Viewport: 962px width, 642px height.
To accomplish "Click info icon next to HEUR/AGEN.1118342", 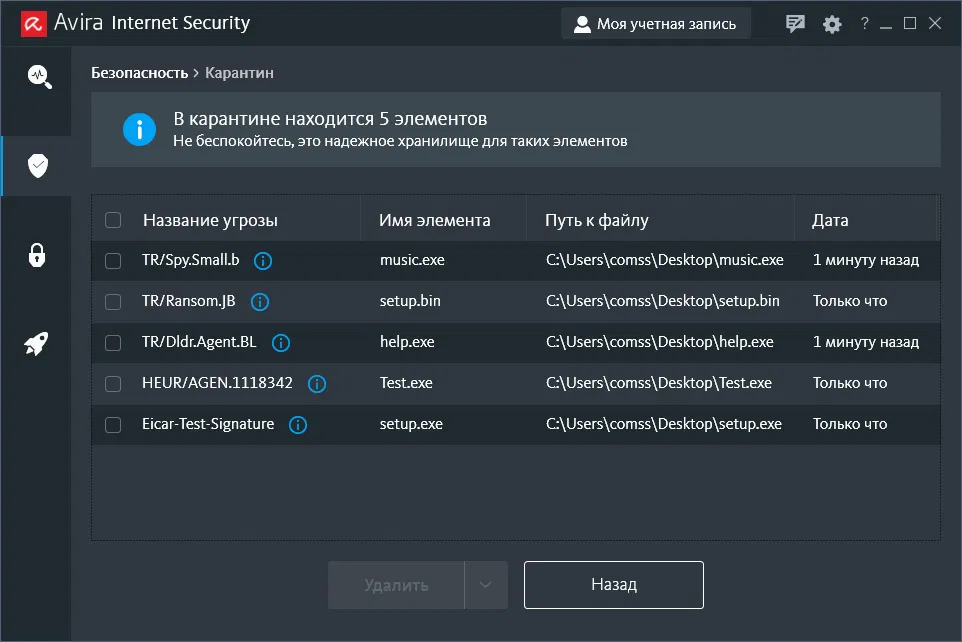I will point(317,383).
